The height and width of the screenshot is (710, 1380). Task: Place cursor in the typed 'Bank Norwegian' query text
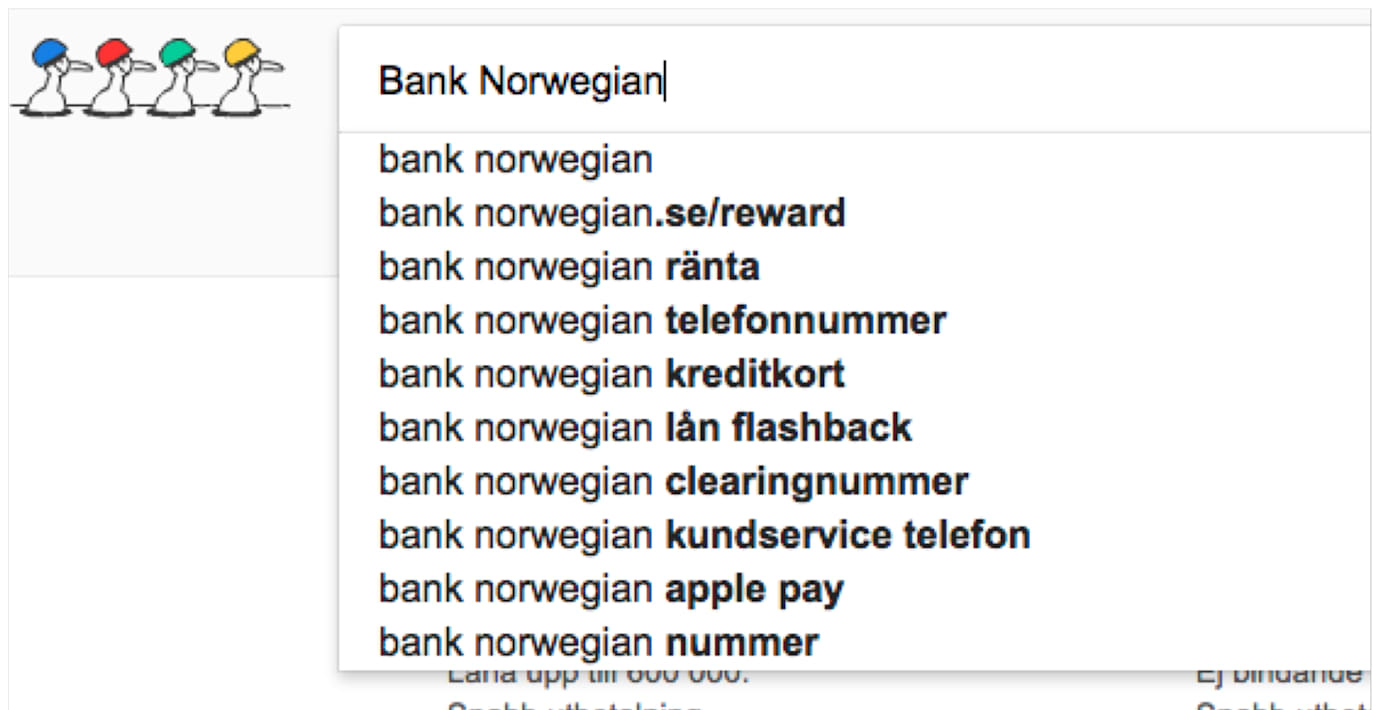[x=519, y=81]
